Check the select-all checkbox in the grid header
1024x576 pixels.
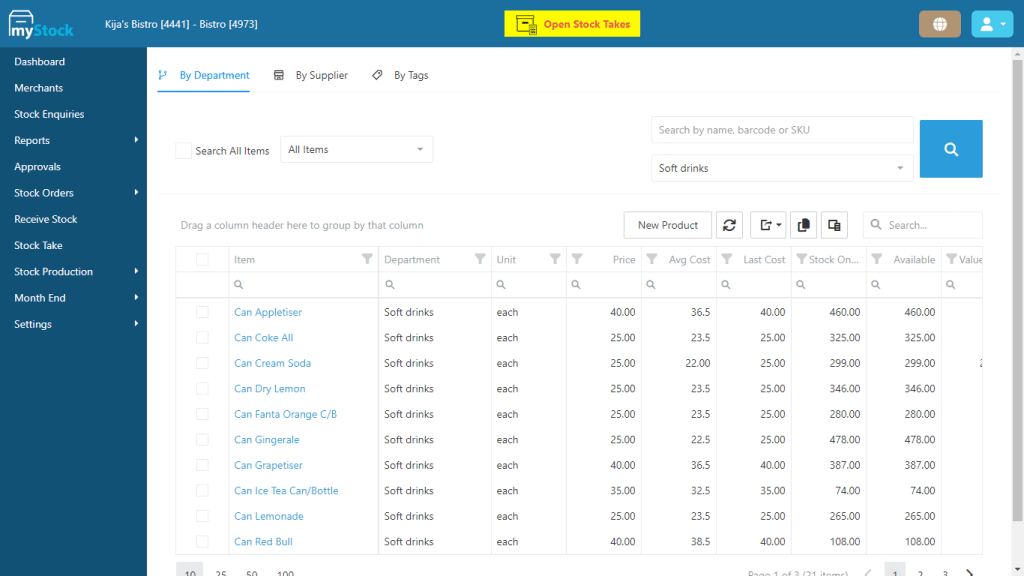(x=202, y=258)
